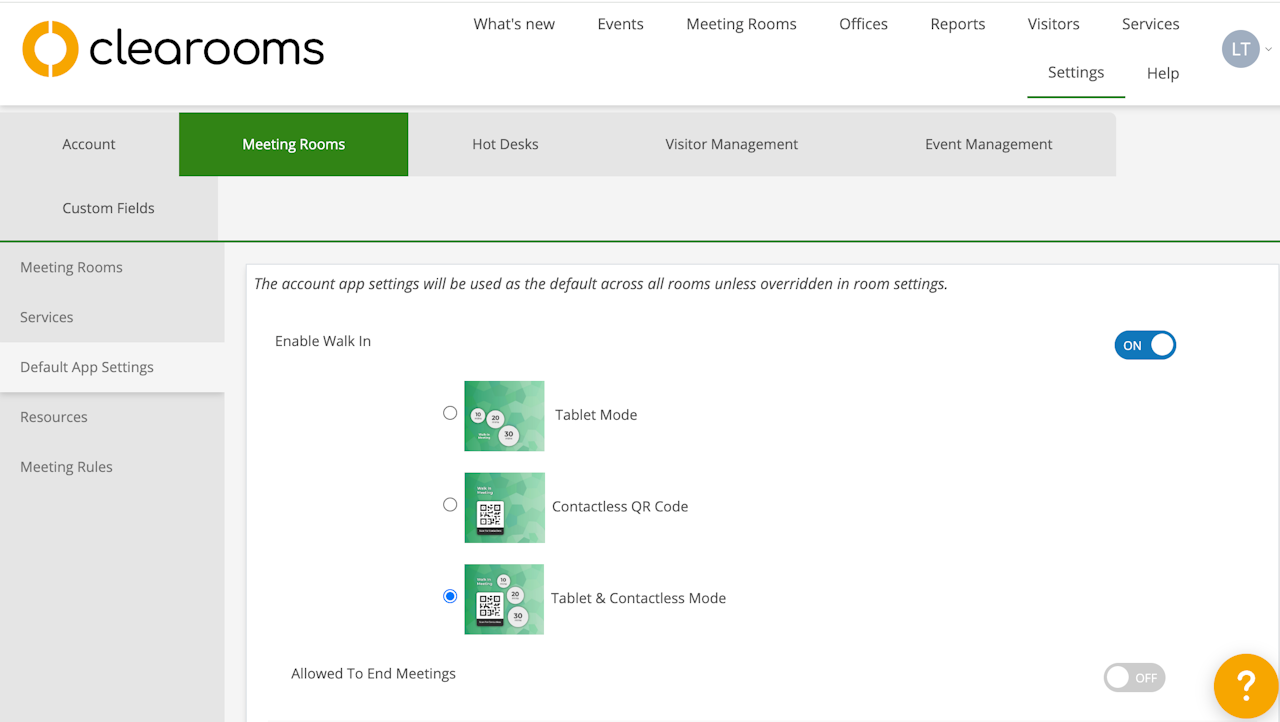
Task: Open Reports in the top navigation
Action: click(x=957, y=24)
